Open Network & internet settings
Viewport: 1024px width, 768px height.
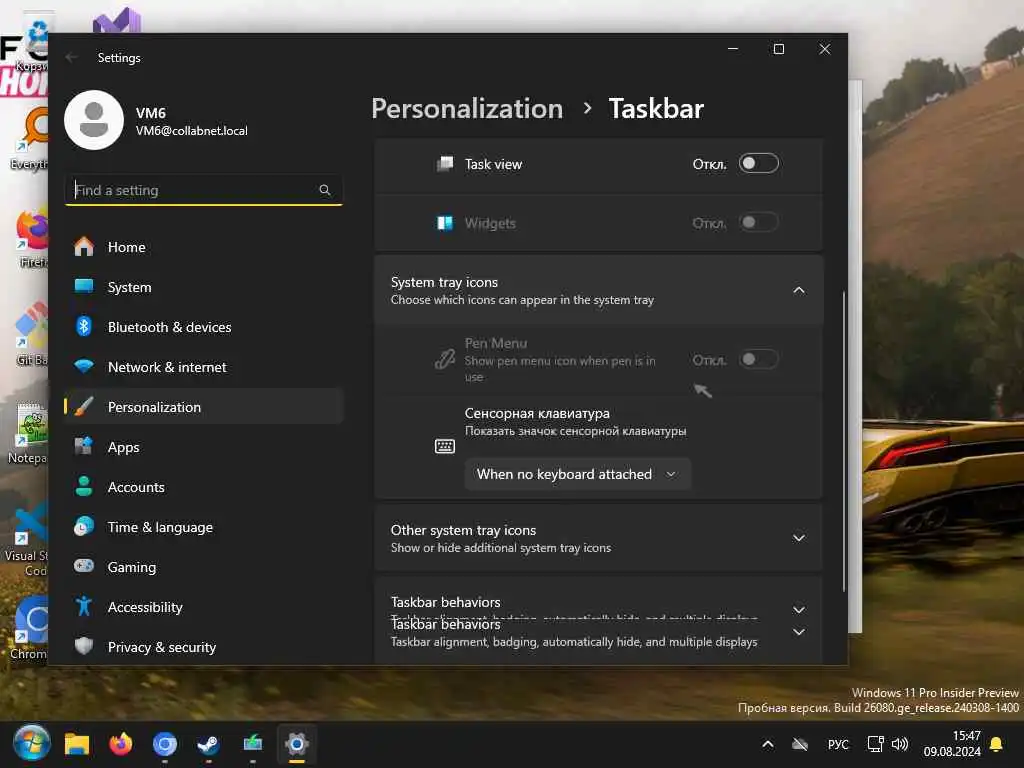[x=203, y=367]
